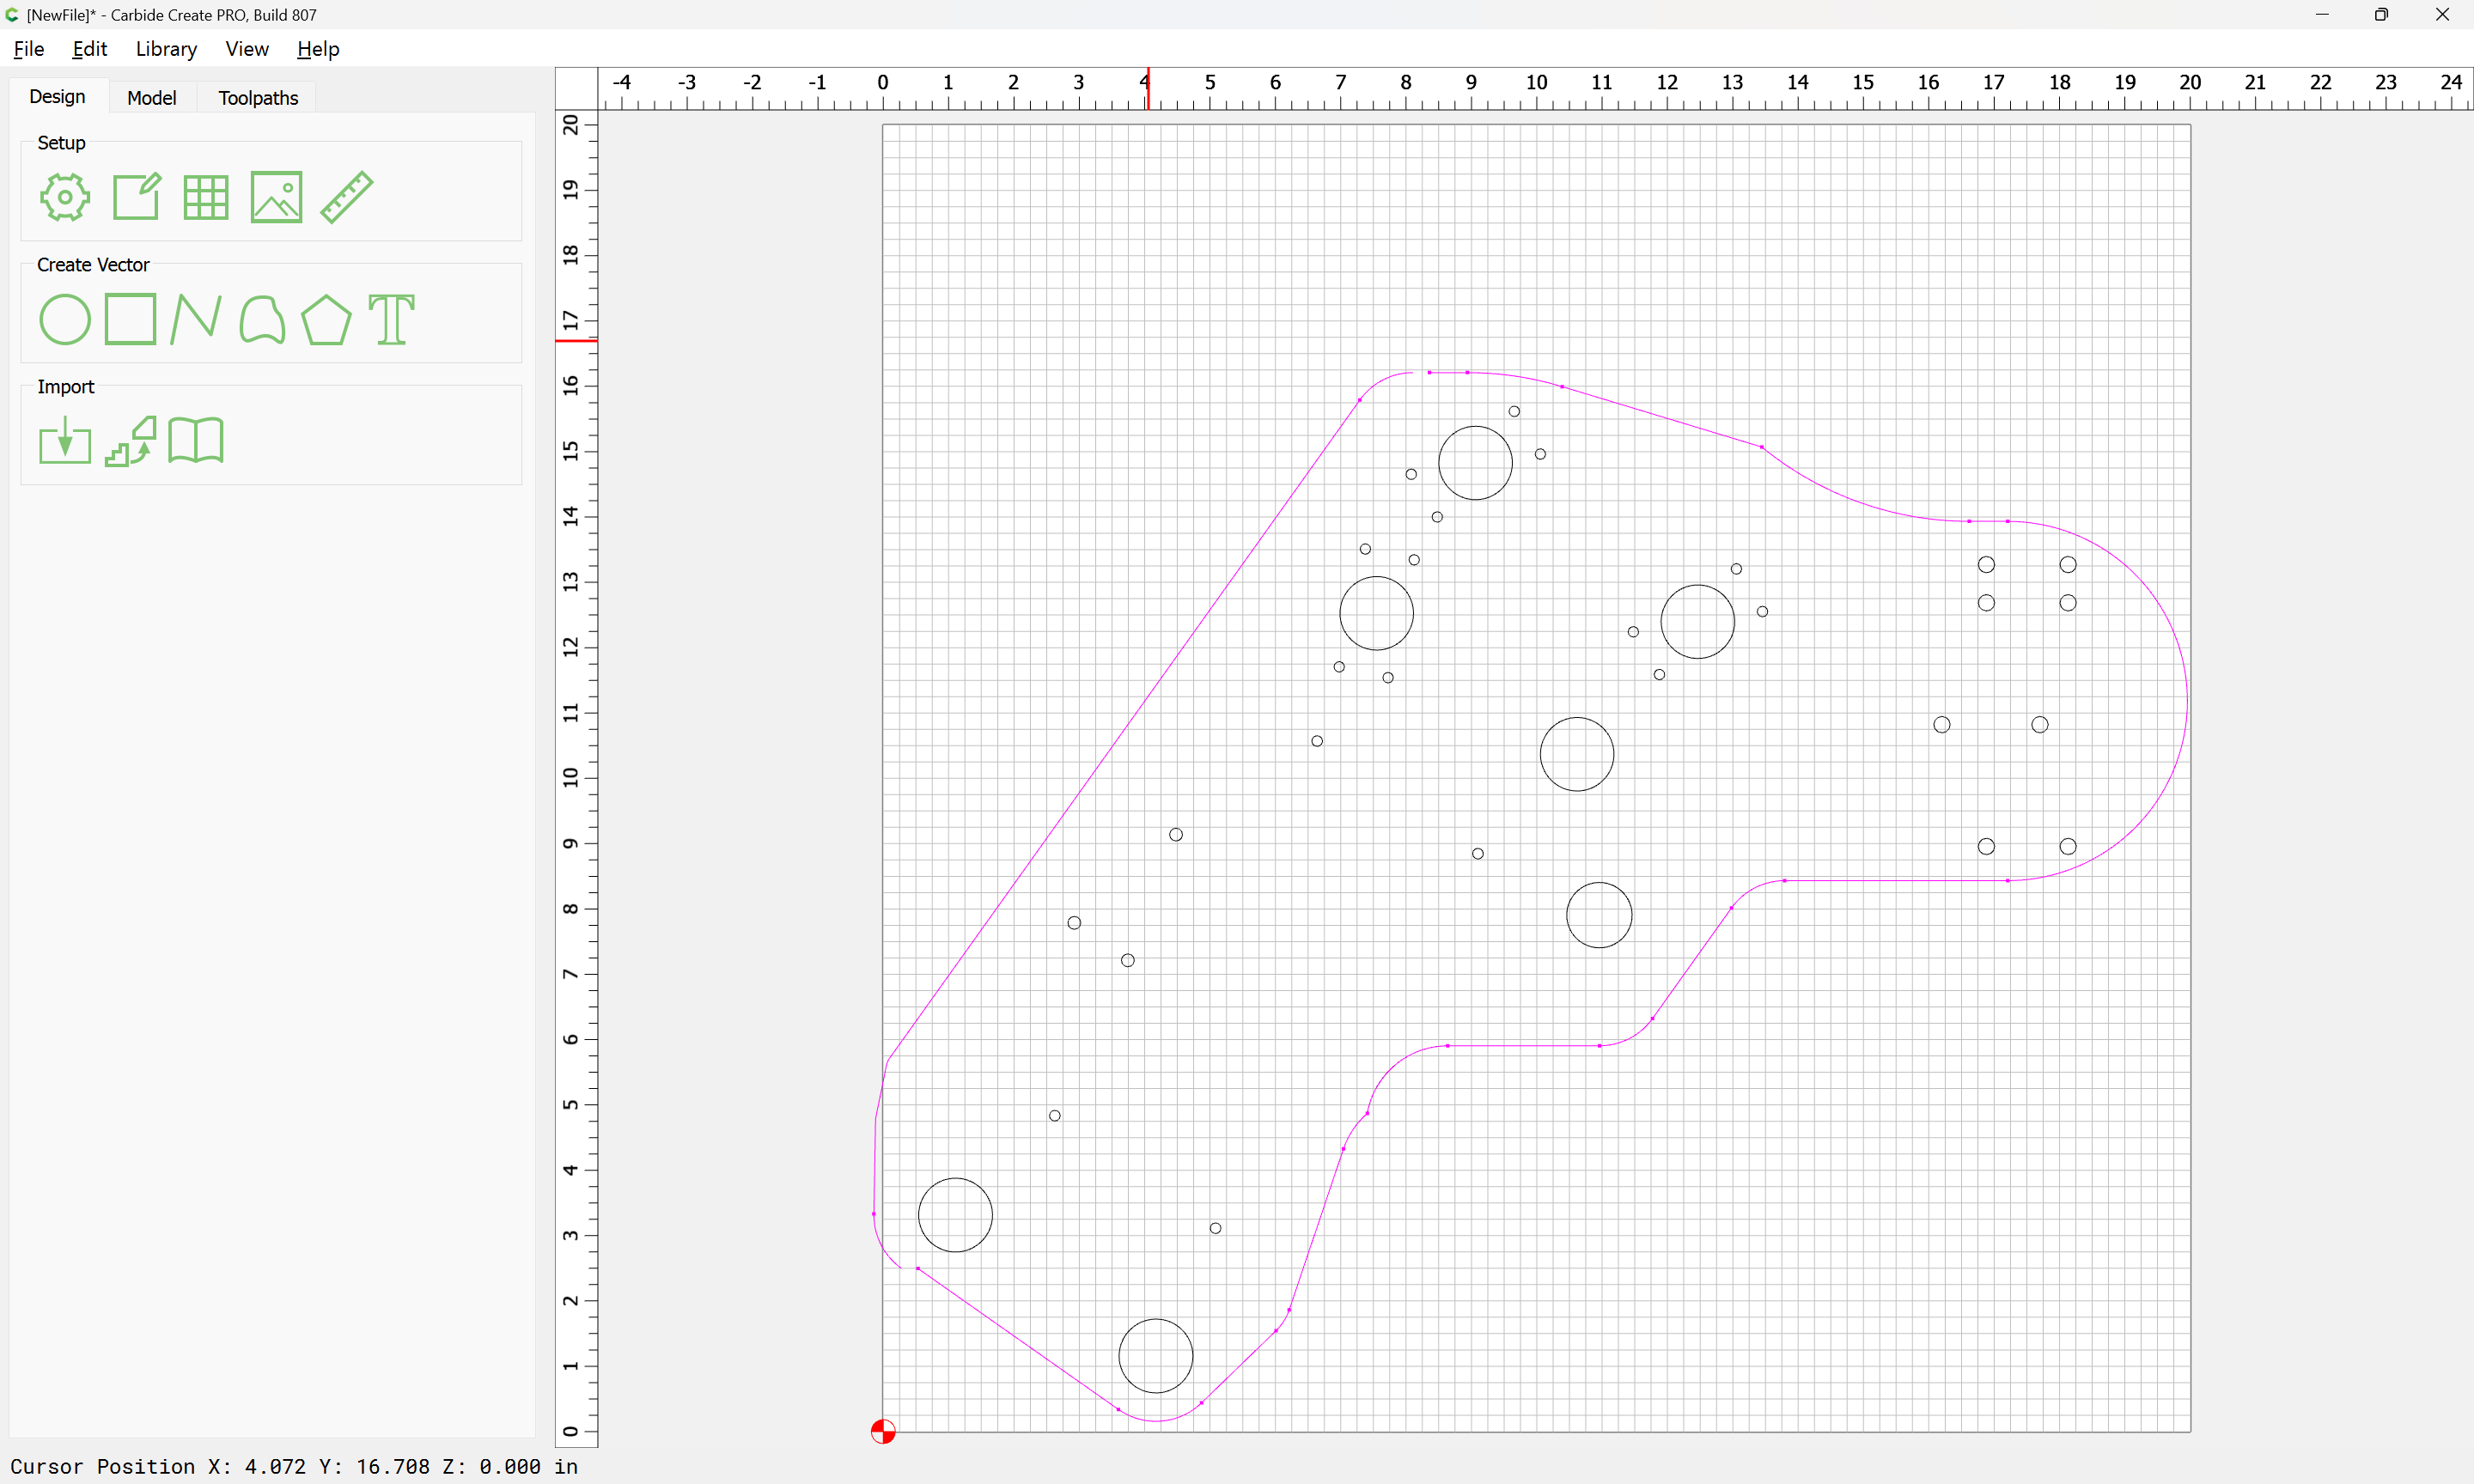Select the Polygon vector tool

point(326,320)
